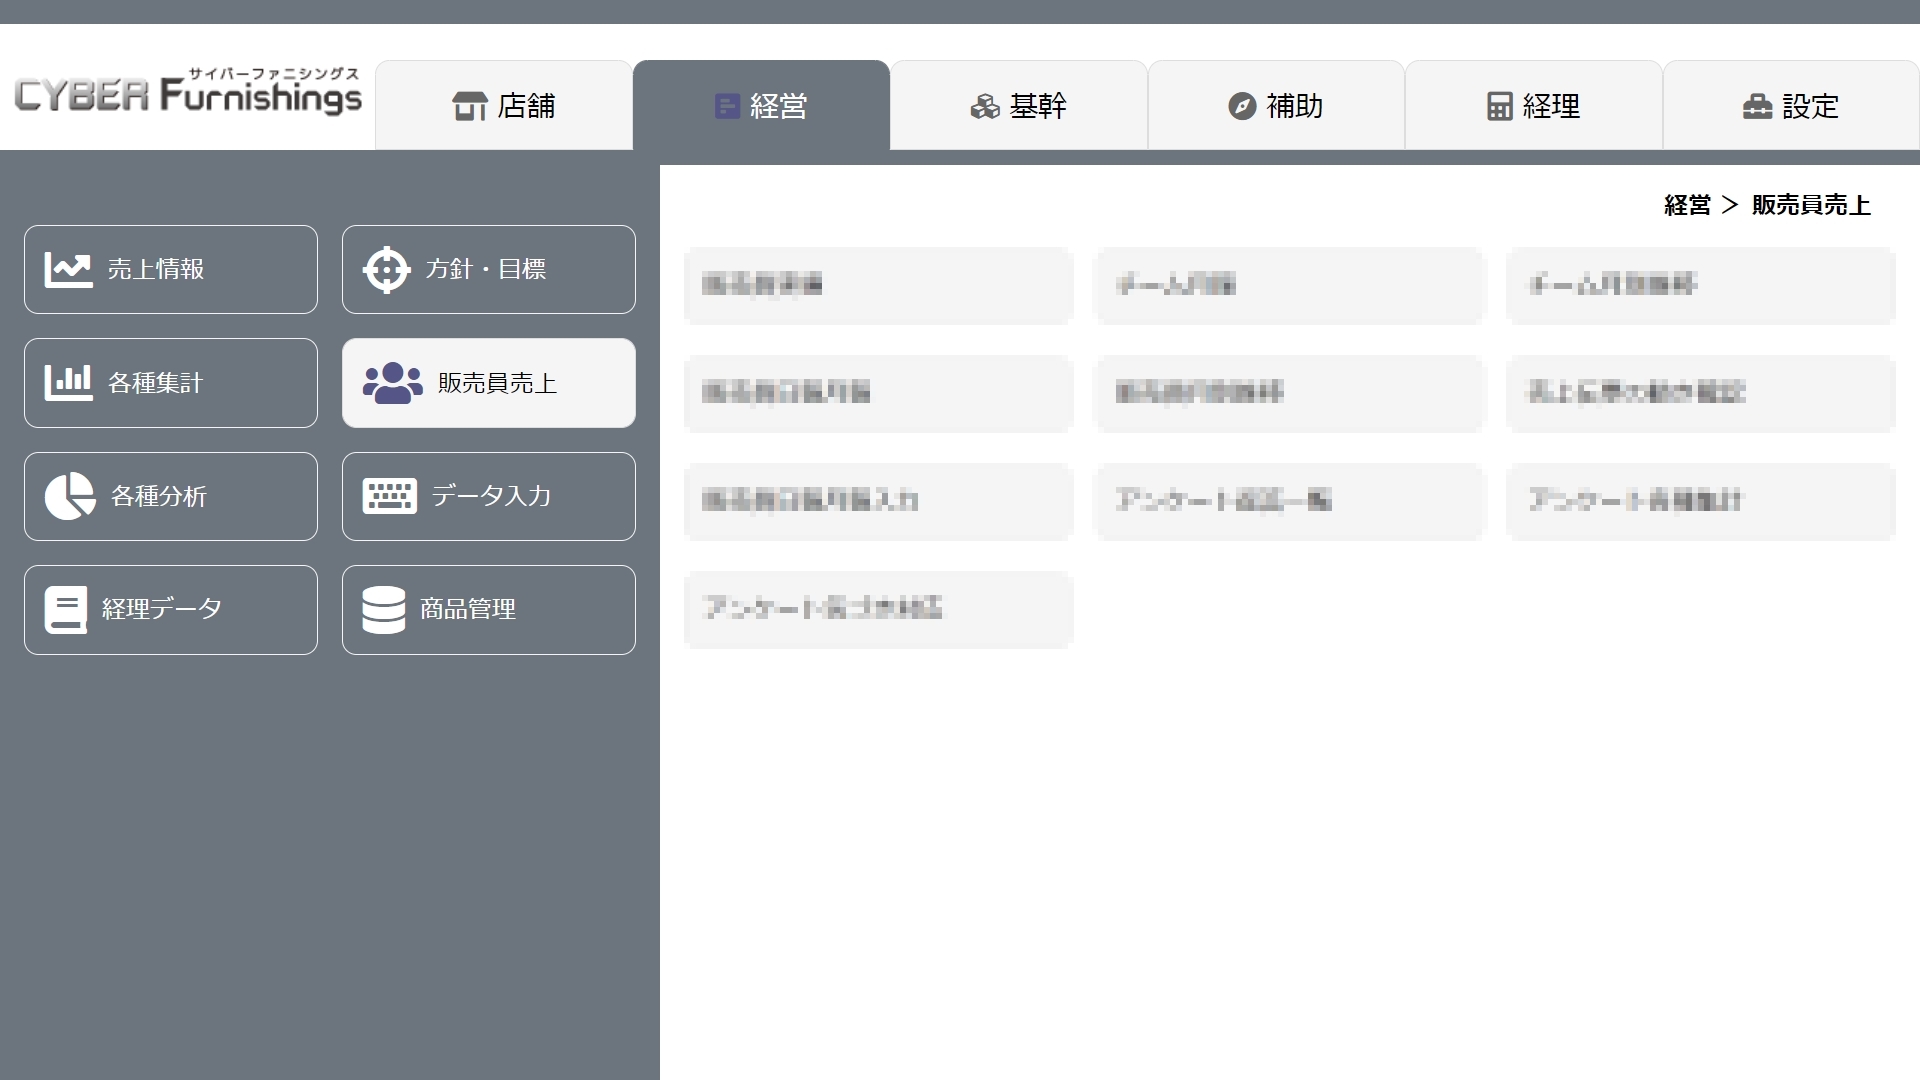Click the データ入力 keyboard icon
Image resolution: width=1920 pixels, height=1080 pixels.
click(x=389, y=495)
